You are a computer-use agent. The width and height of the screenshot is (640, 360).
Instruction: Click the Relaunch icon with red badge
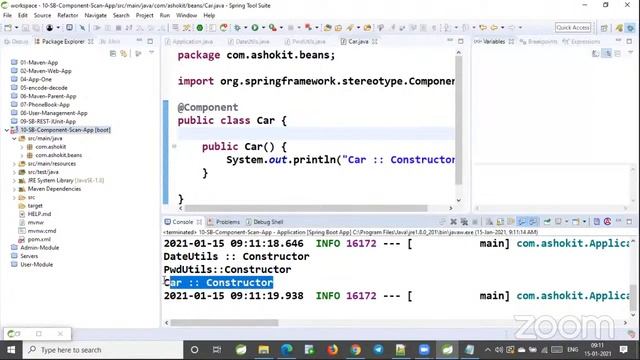[x=223, y=28]
